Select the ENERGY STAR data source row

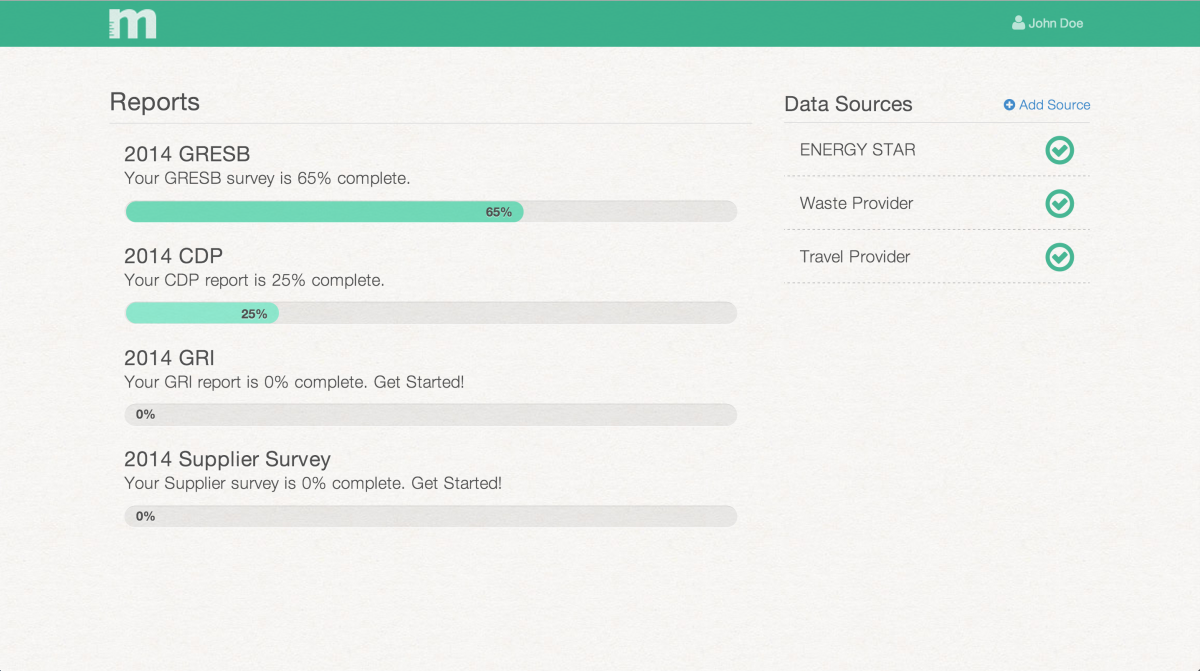937,150
